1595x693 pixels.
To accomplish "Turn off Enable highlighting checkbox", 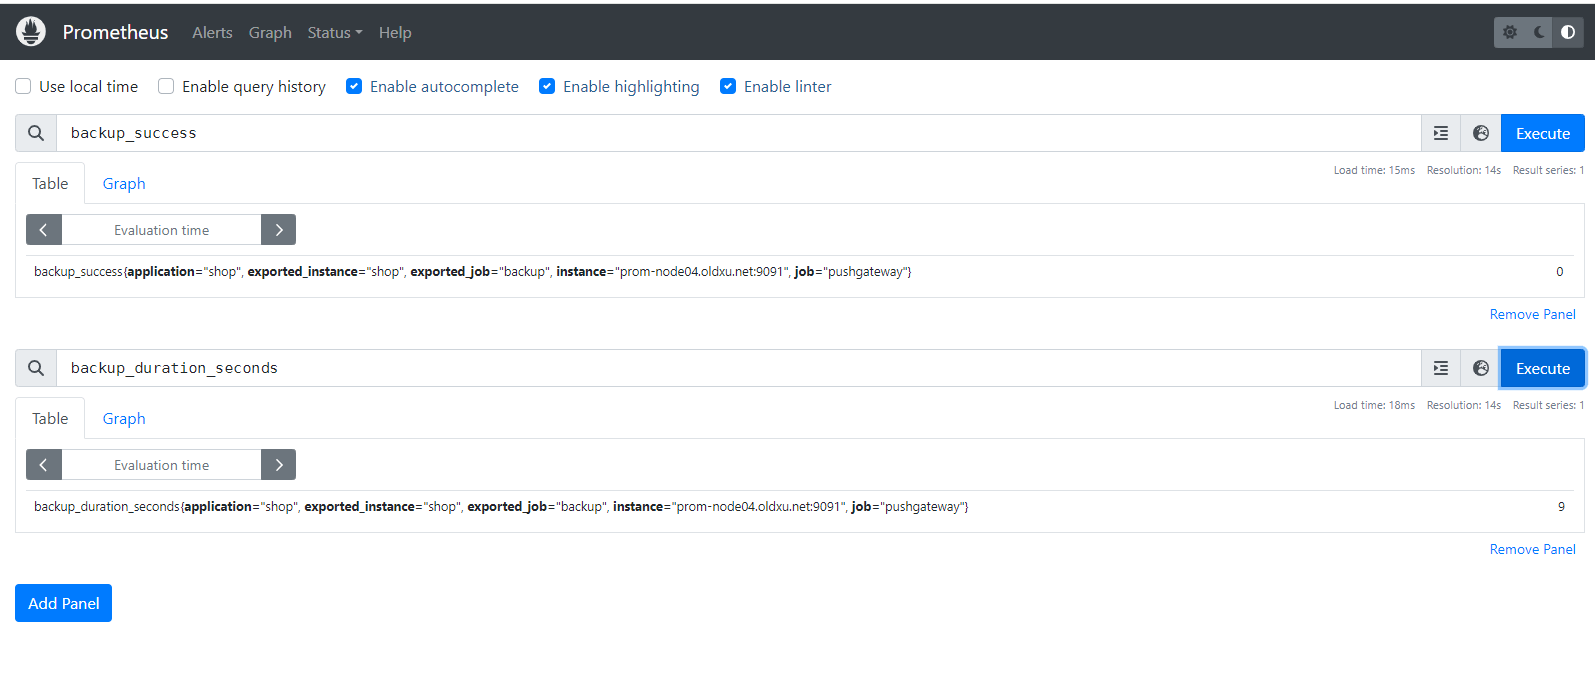I will tap(547, 86).
